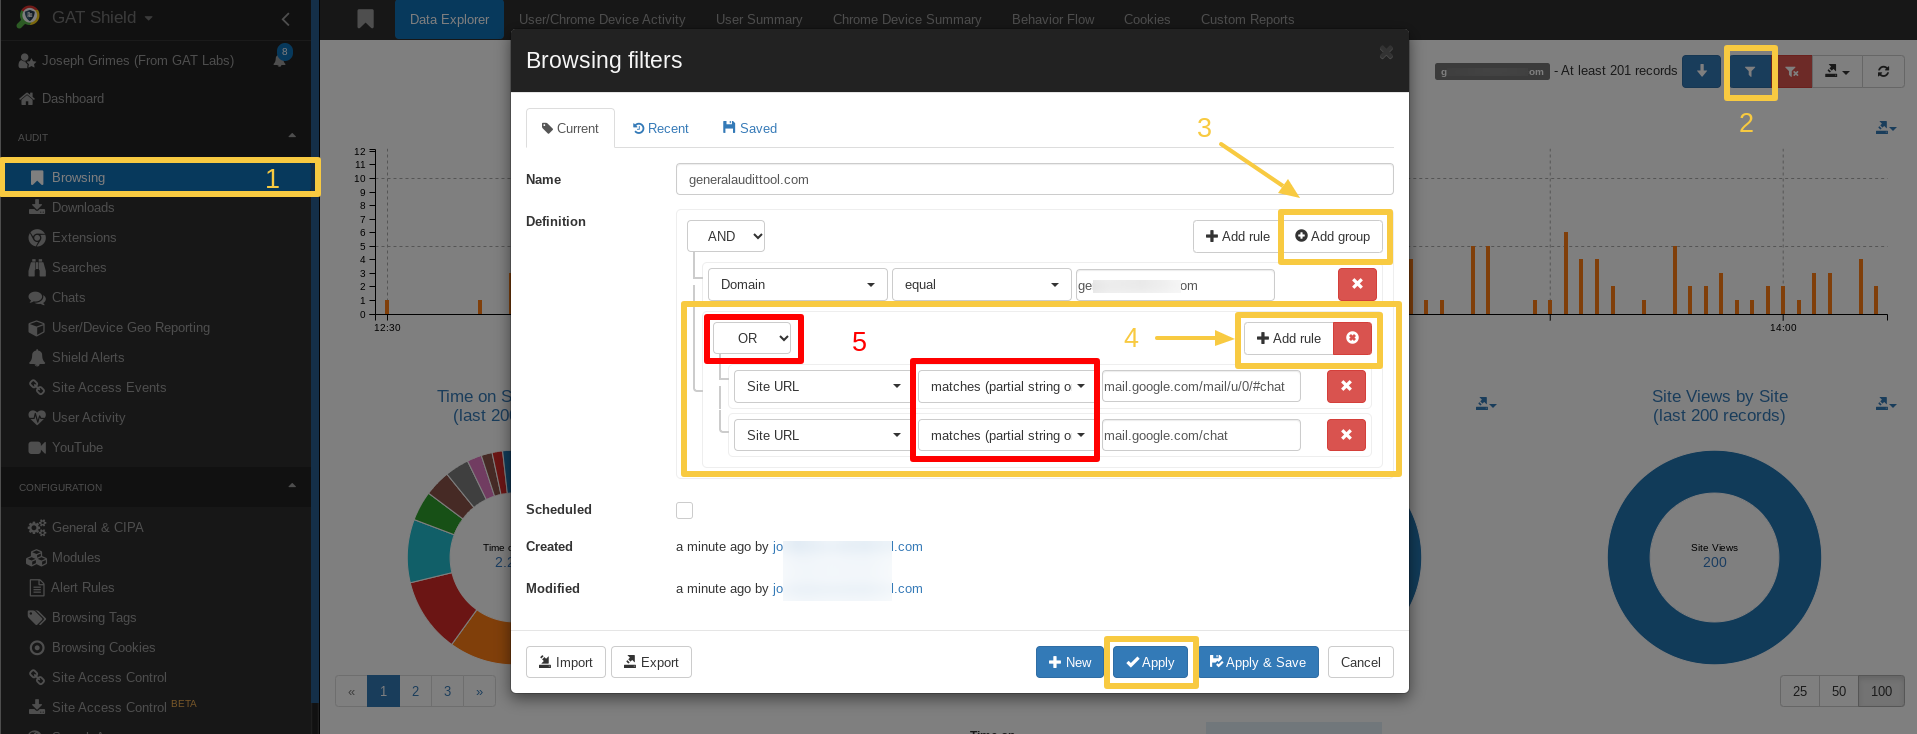Open first Site URL field dropdown
This screenshot has width=1917, height=734.
coord(823,386)
